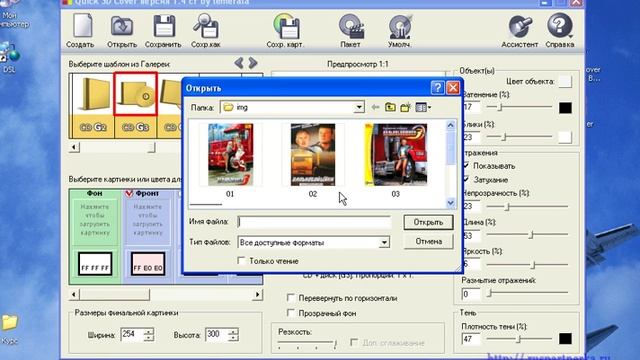Adjust the Резкость slider
Screen dimensions: 640x360
click(335, 344)
